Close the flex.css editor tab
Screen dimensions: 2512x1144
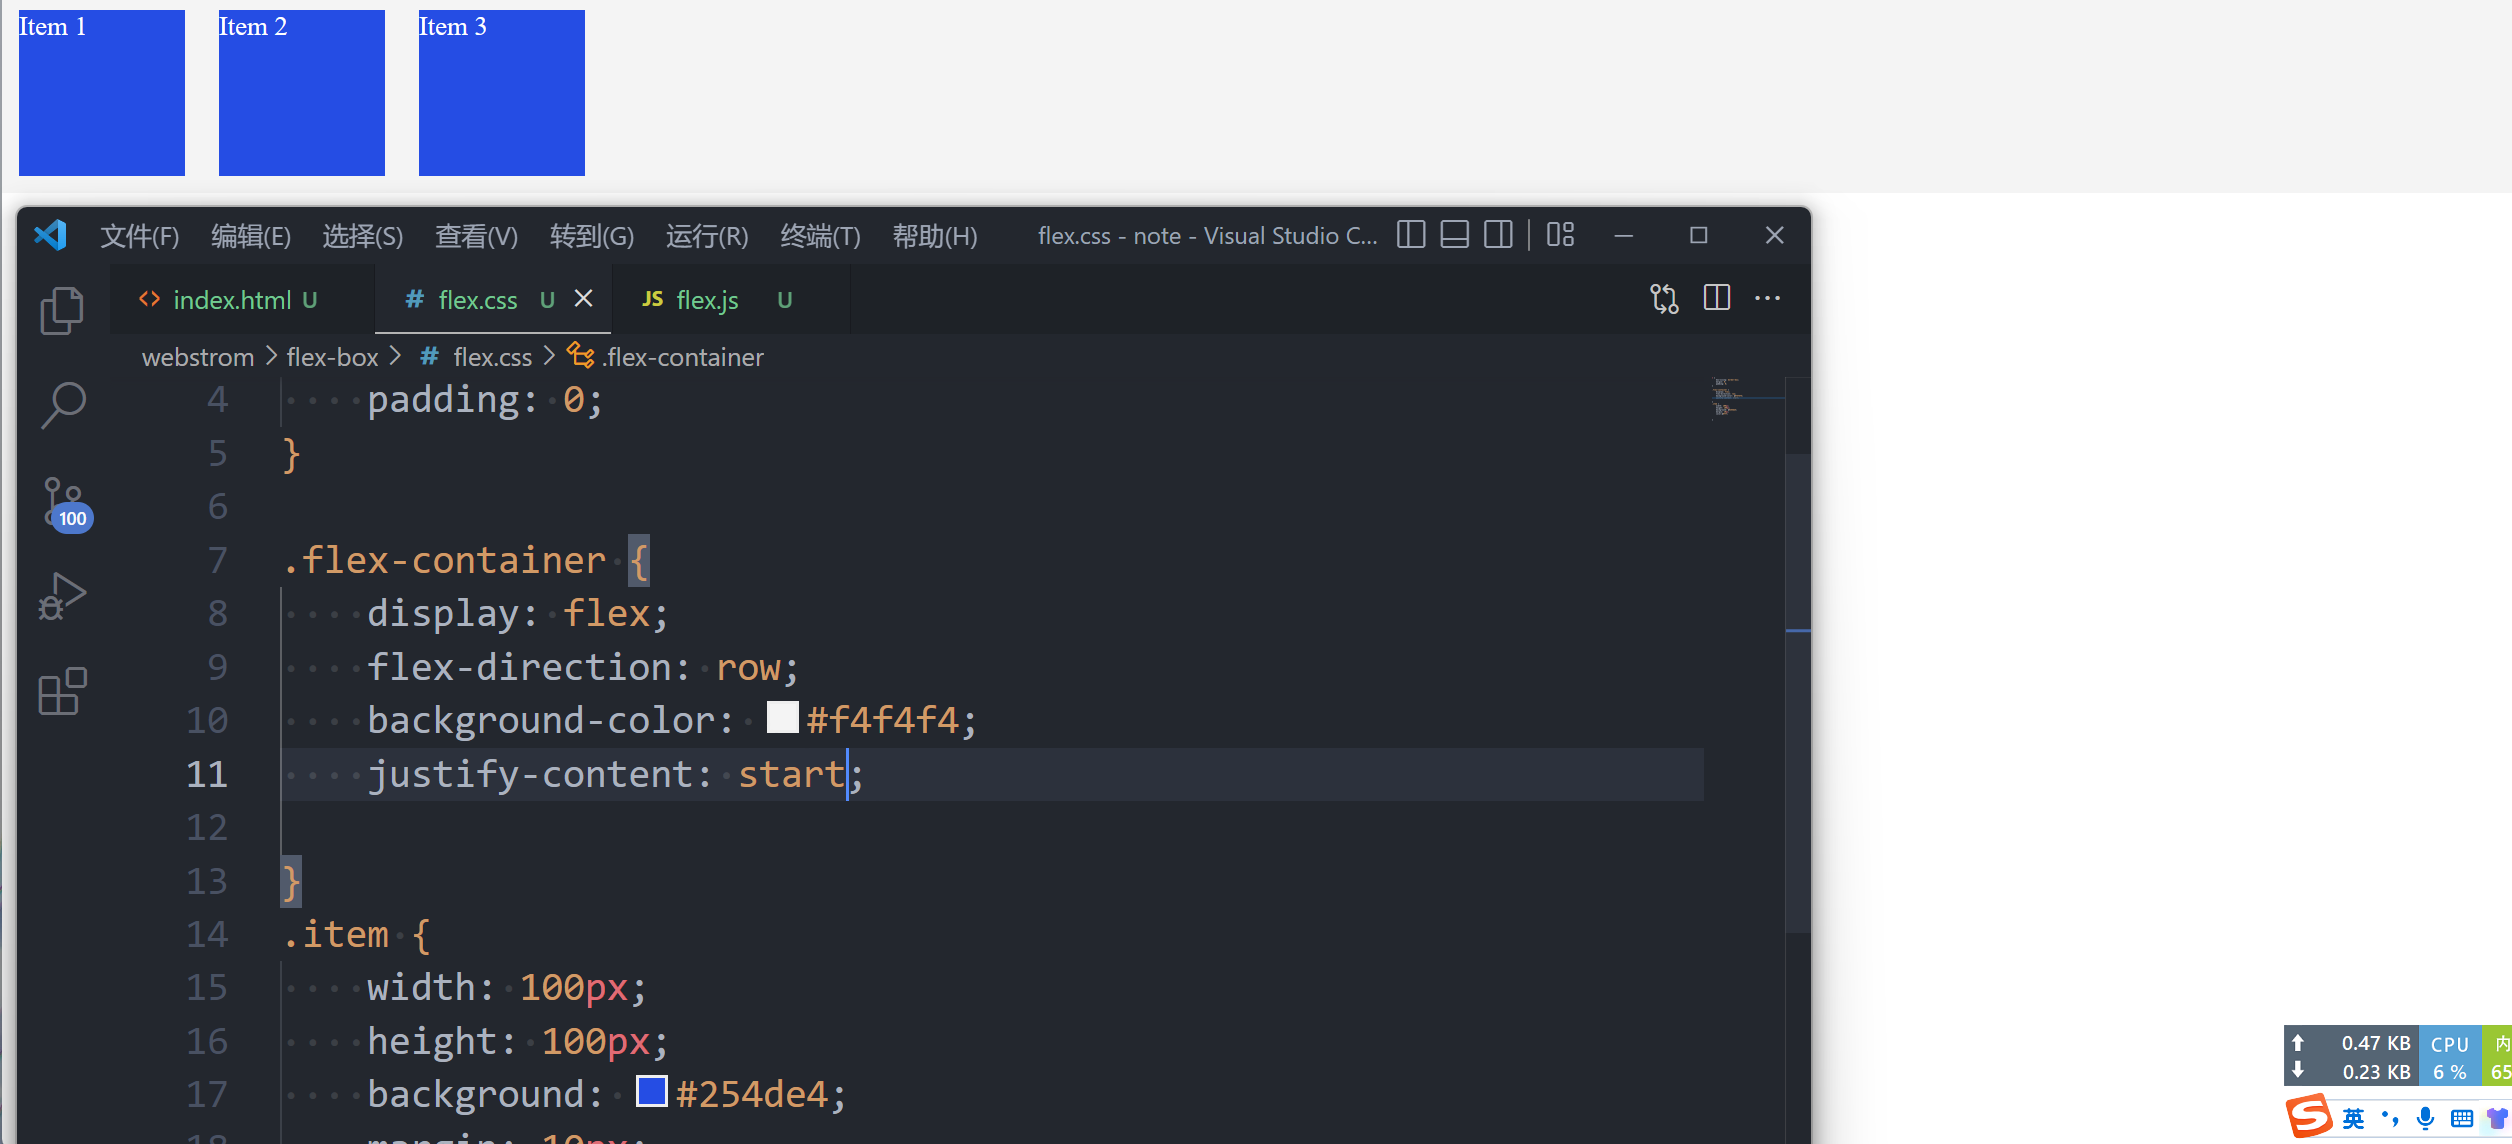[584, 299]
